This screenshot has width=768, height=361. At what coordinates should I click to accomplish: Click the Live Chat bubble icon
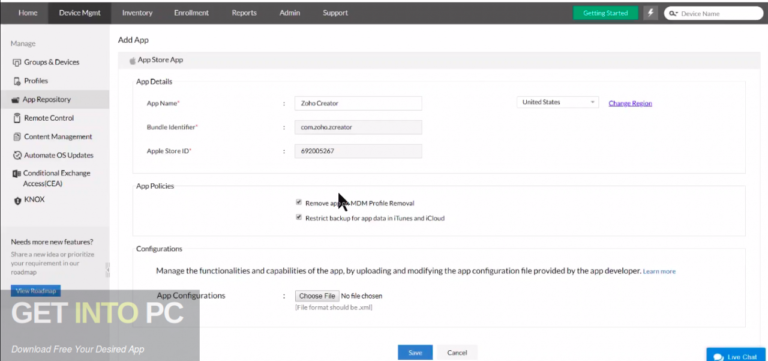(719, 357)
